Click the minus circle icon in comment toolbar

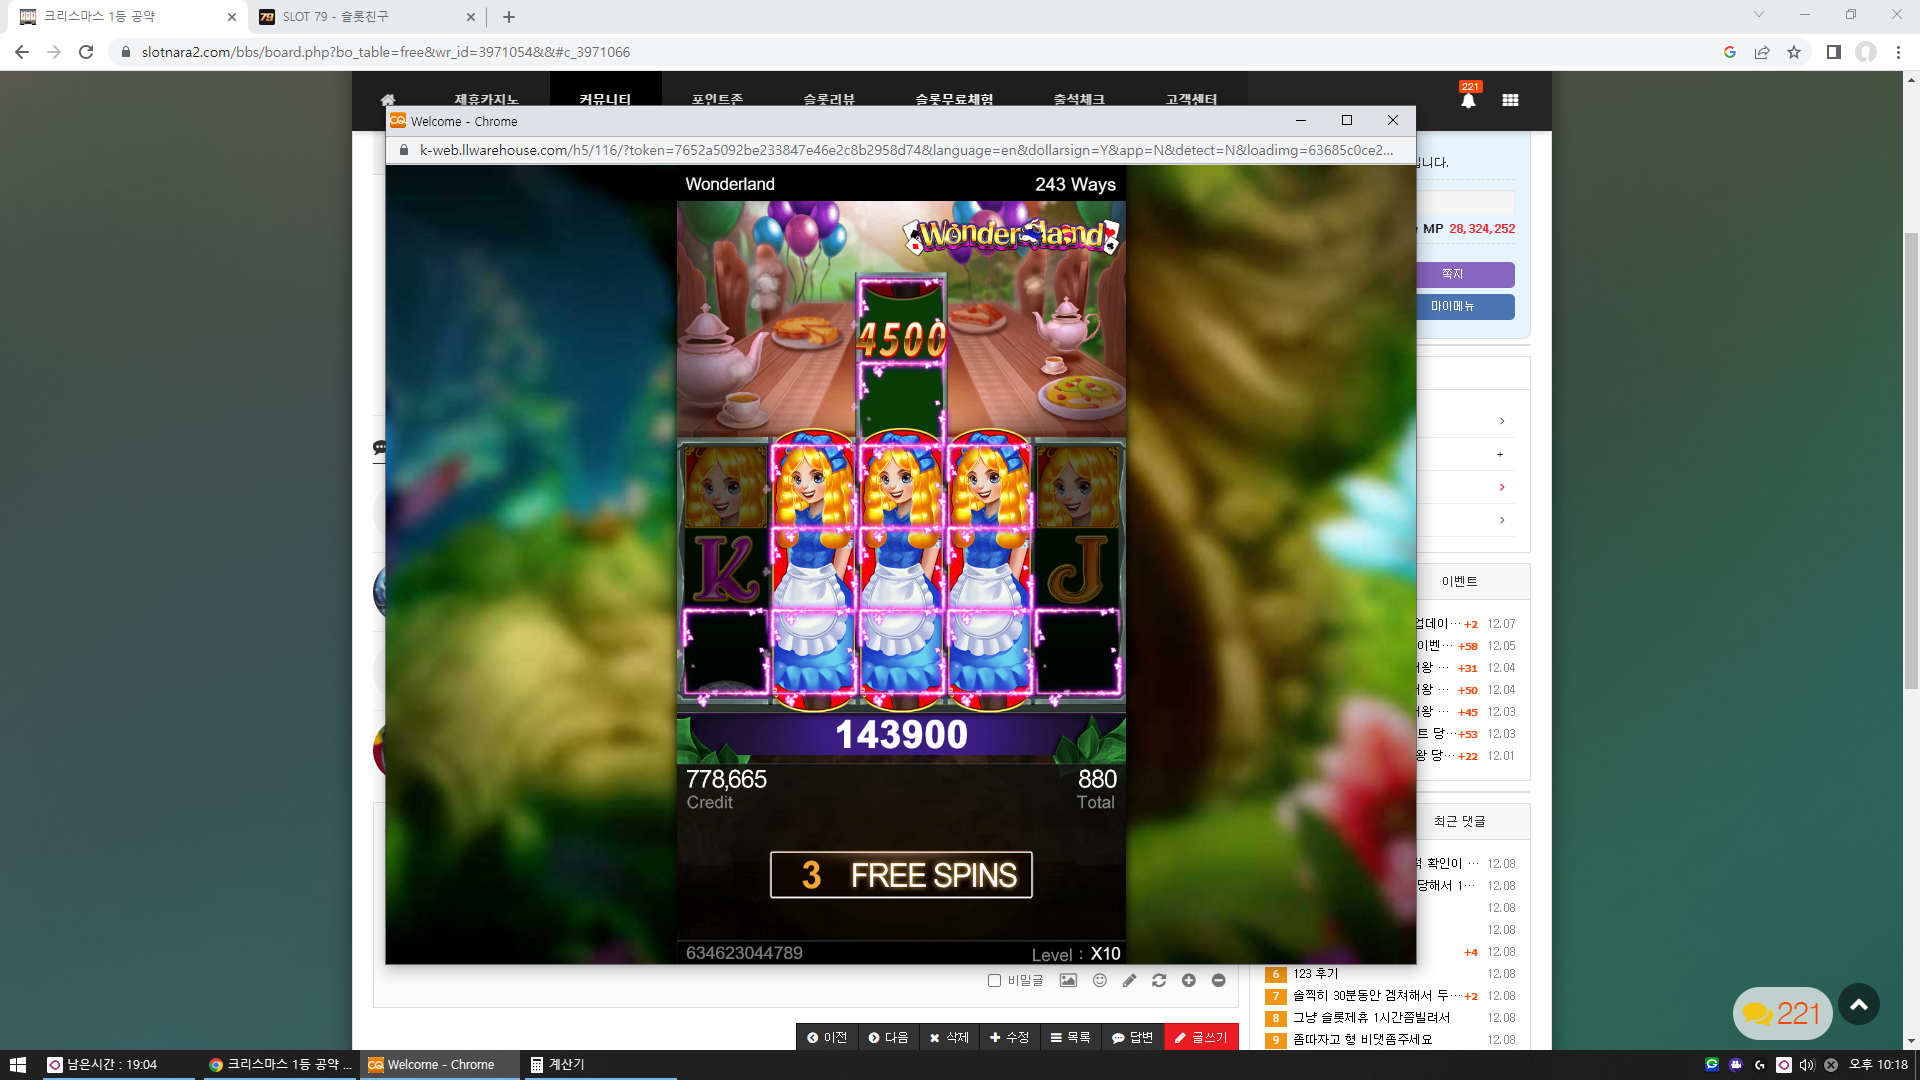1218,980
